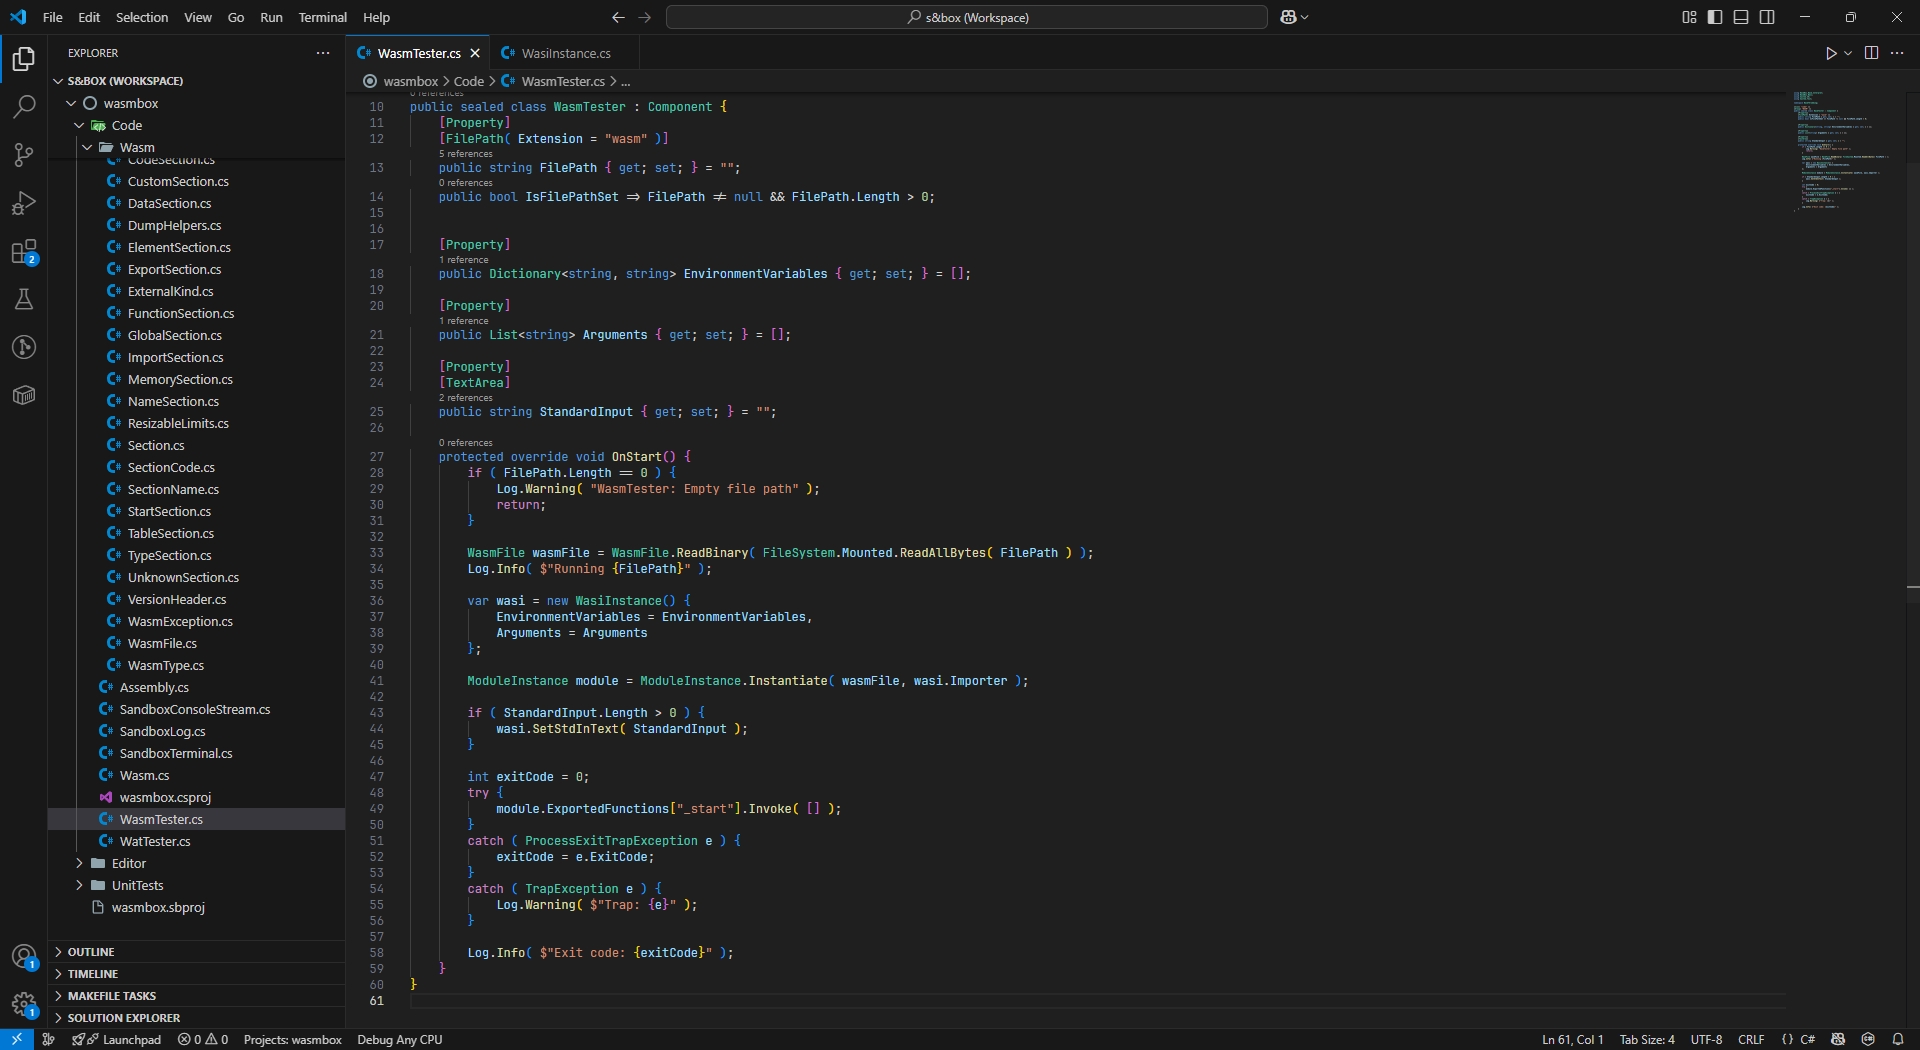Open the Run and Debug view
This screenshot has width=1920, height=1050.
[x=24, y=203]
